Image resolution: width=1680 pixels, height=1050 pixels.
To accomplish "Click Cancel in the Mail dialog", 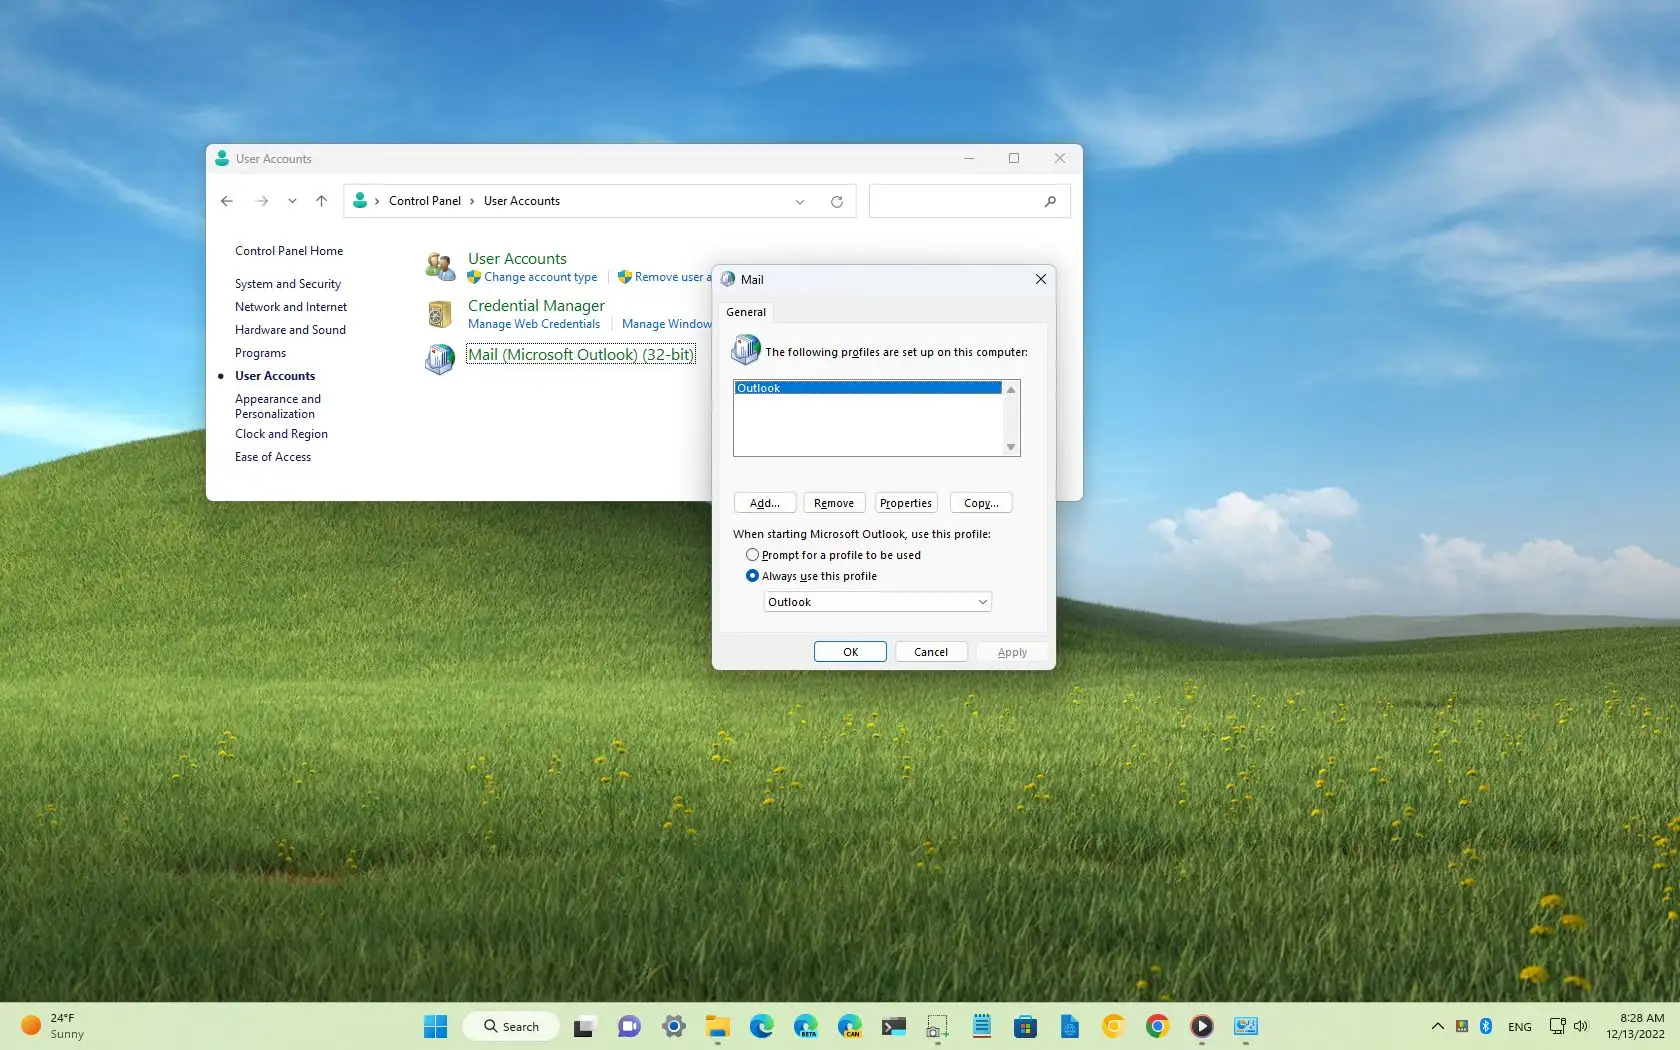I will (931, 652).
